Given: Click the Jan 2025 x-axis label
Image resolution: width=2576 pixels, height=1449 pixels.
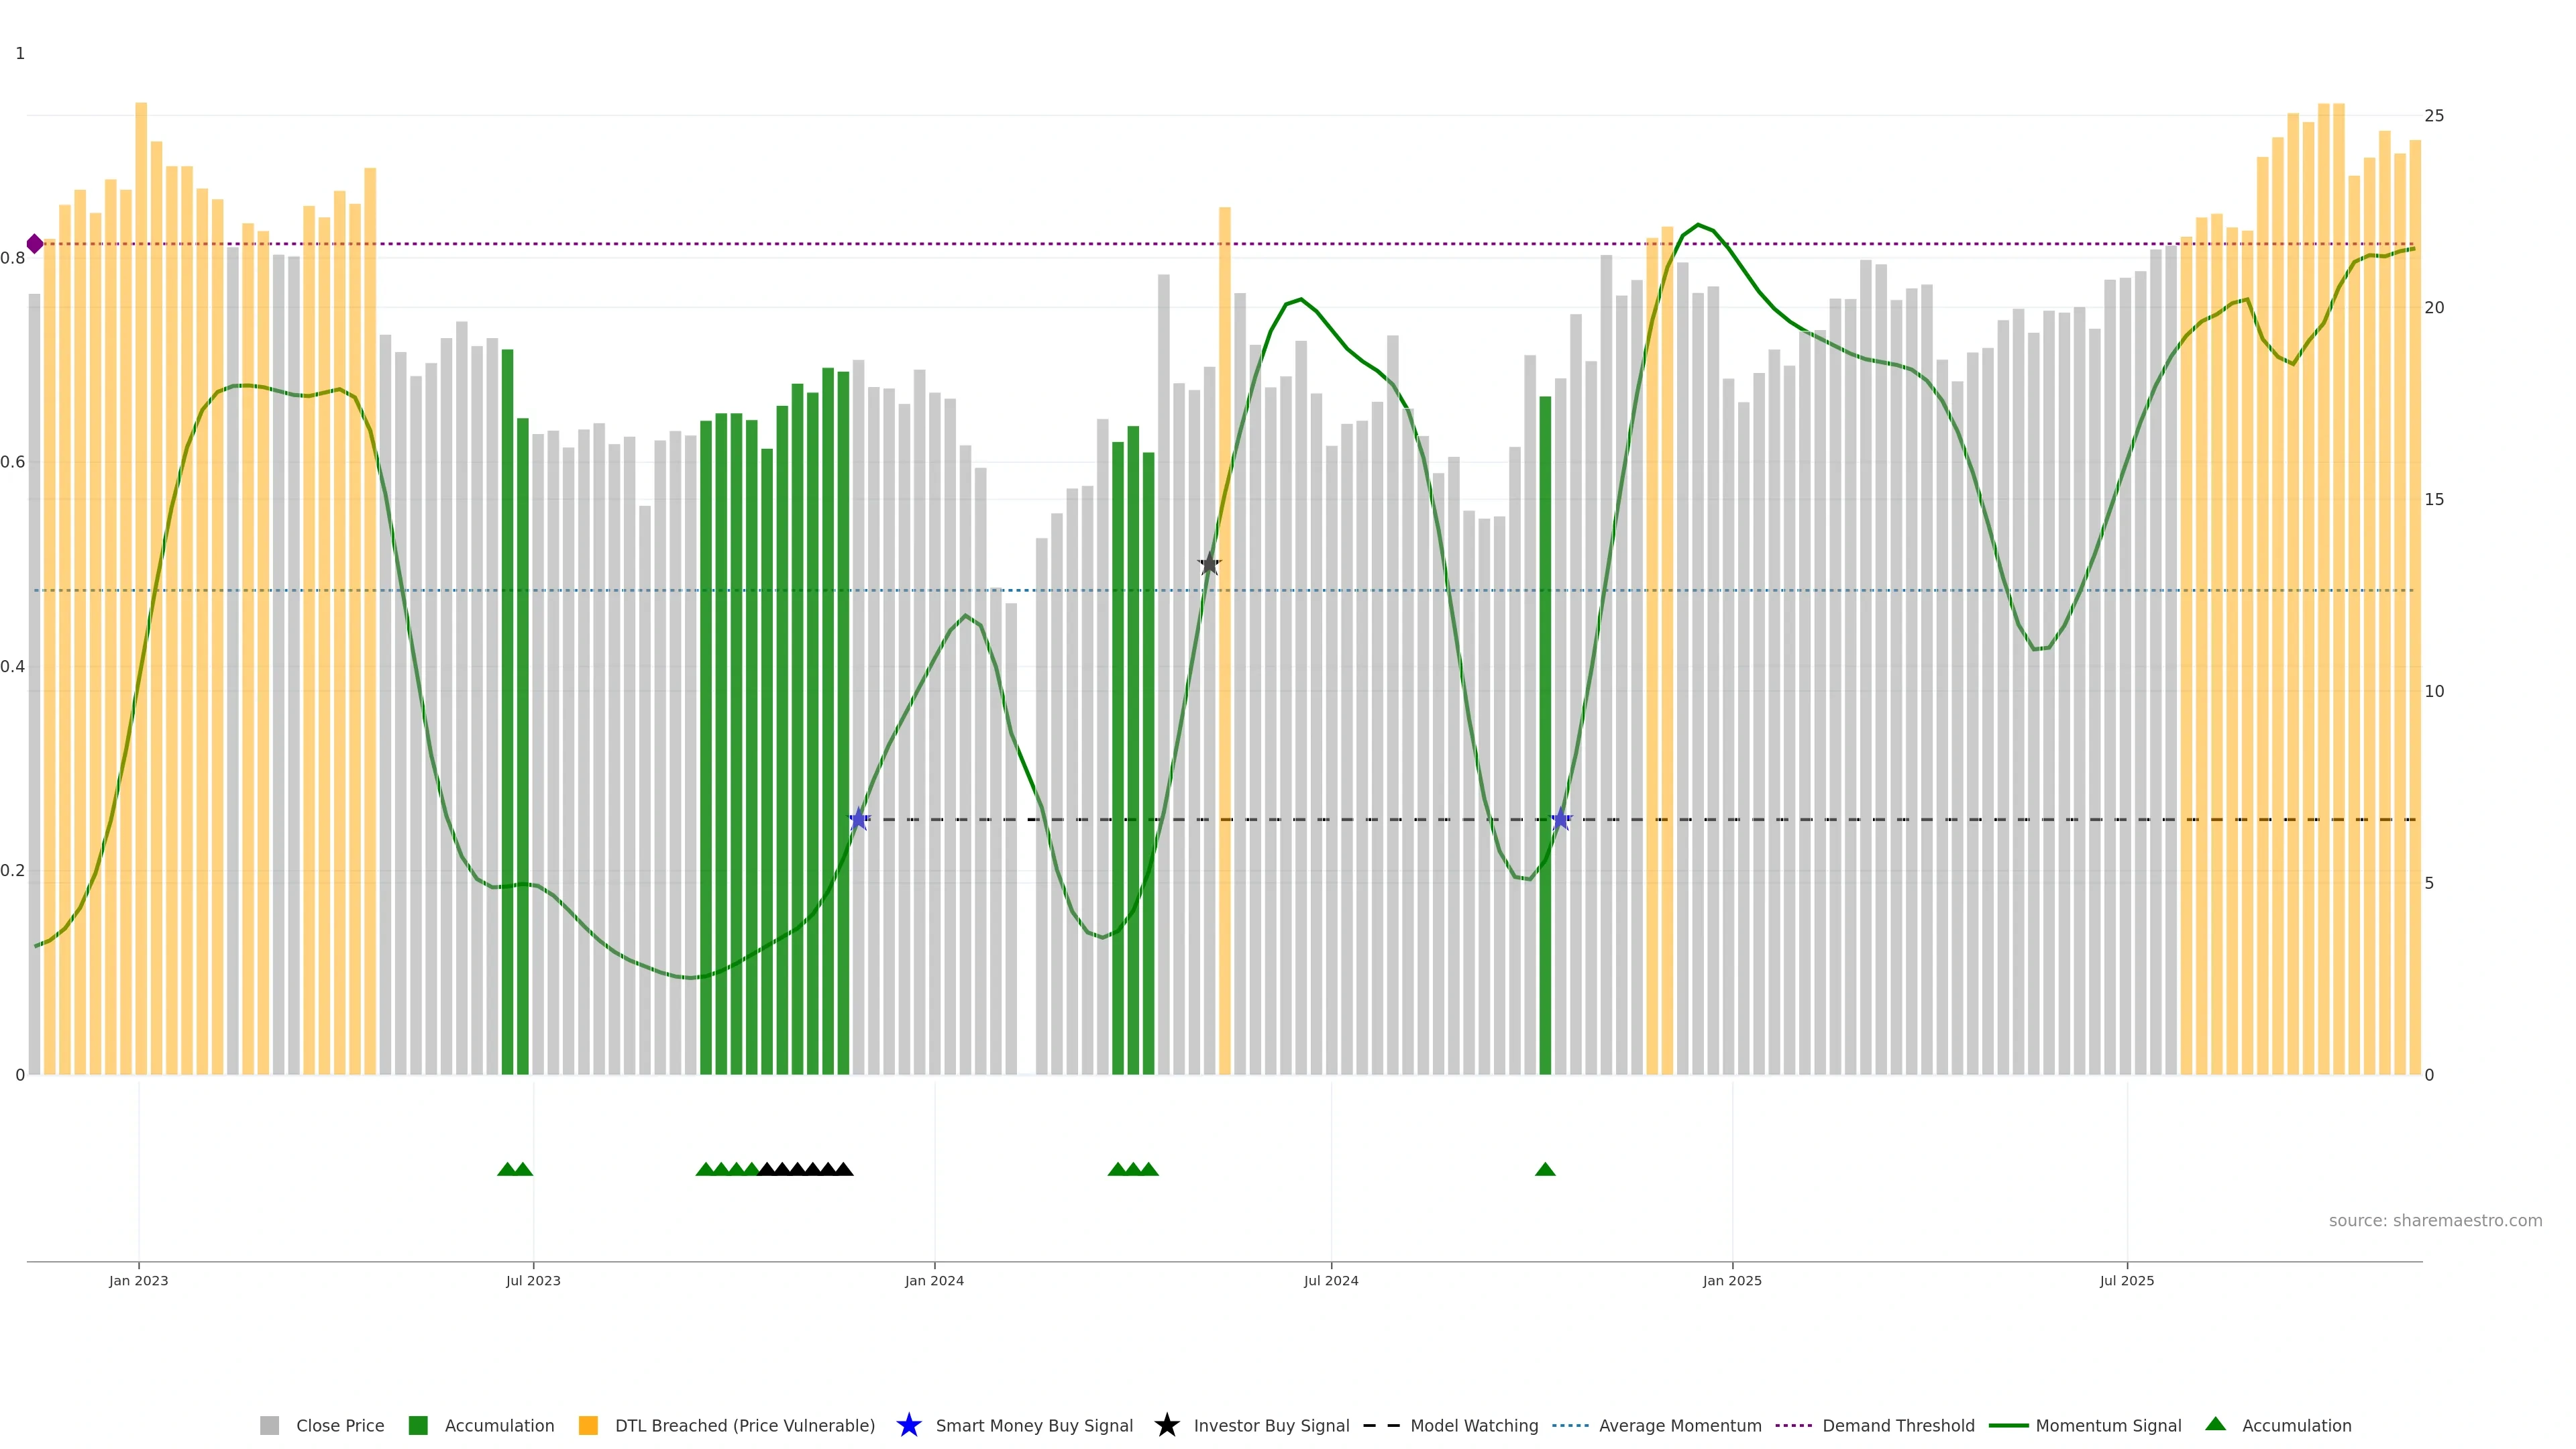Looking at the screenshot, I should pos(1732,1281).
